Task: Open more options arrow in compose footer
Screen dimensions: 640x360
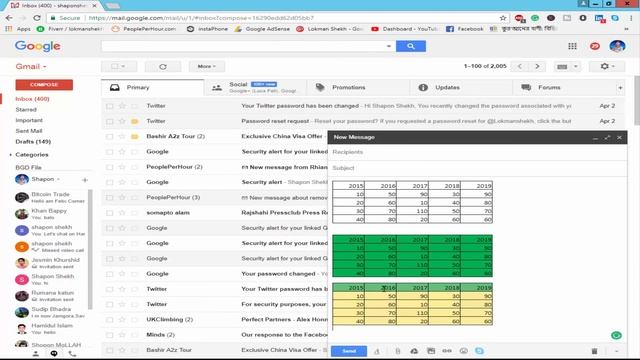Action: pos(616,351)
